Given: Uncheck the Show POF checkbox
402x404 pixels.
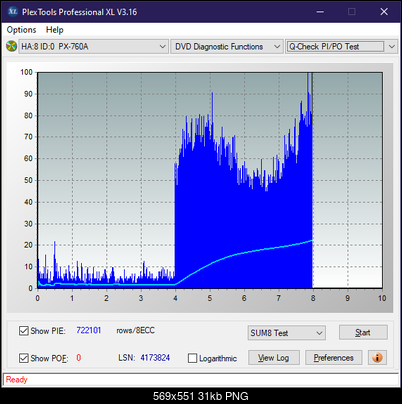Looking at the screenshot, I should click(x=24, y=358).
